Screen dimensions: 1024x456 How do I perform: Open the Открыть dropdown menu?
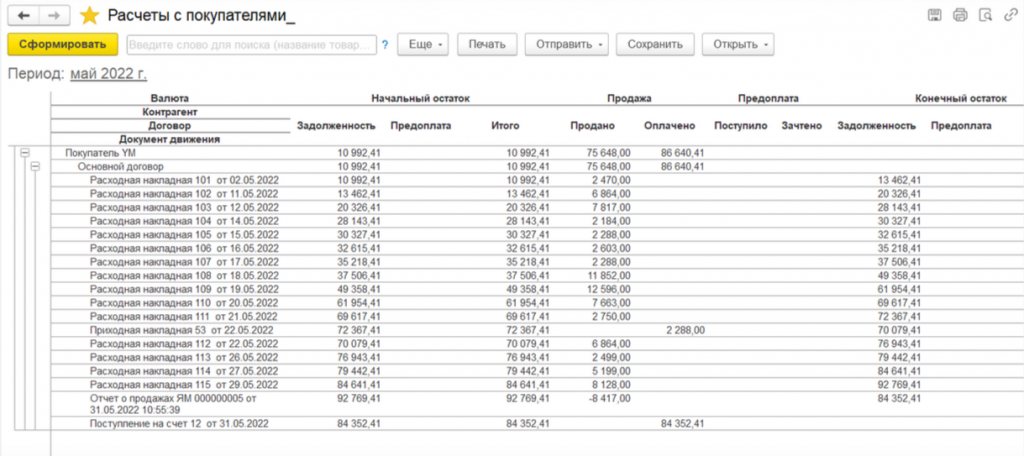[739, 45]
